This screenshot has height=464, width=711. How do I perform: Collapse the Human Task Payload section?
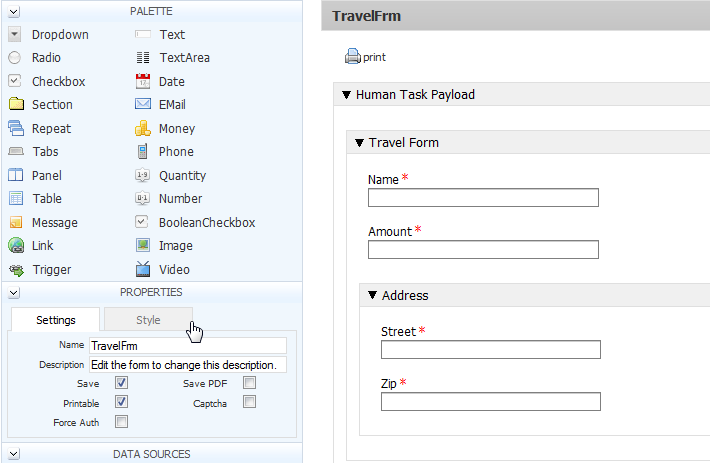pos(346,95)
